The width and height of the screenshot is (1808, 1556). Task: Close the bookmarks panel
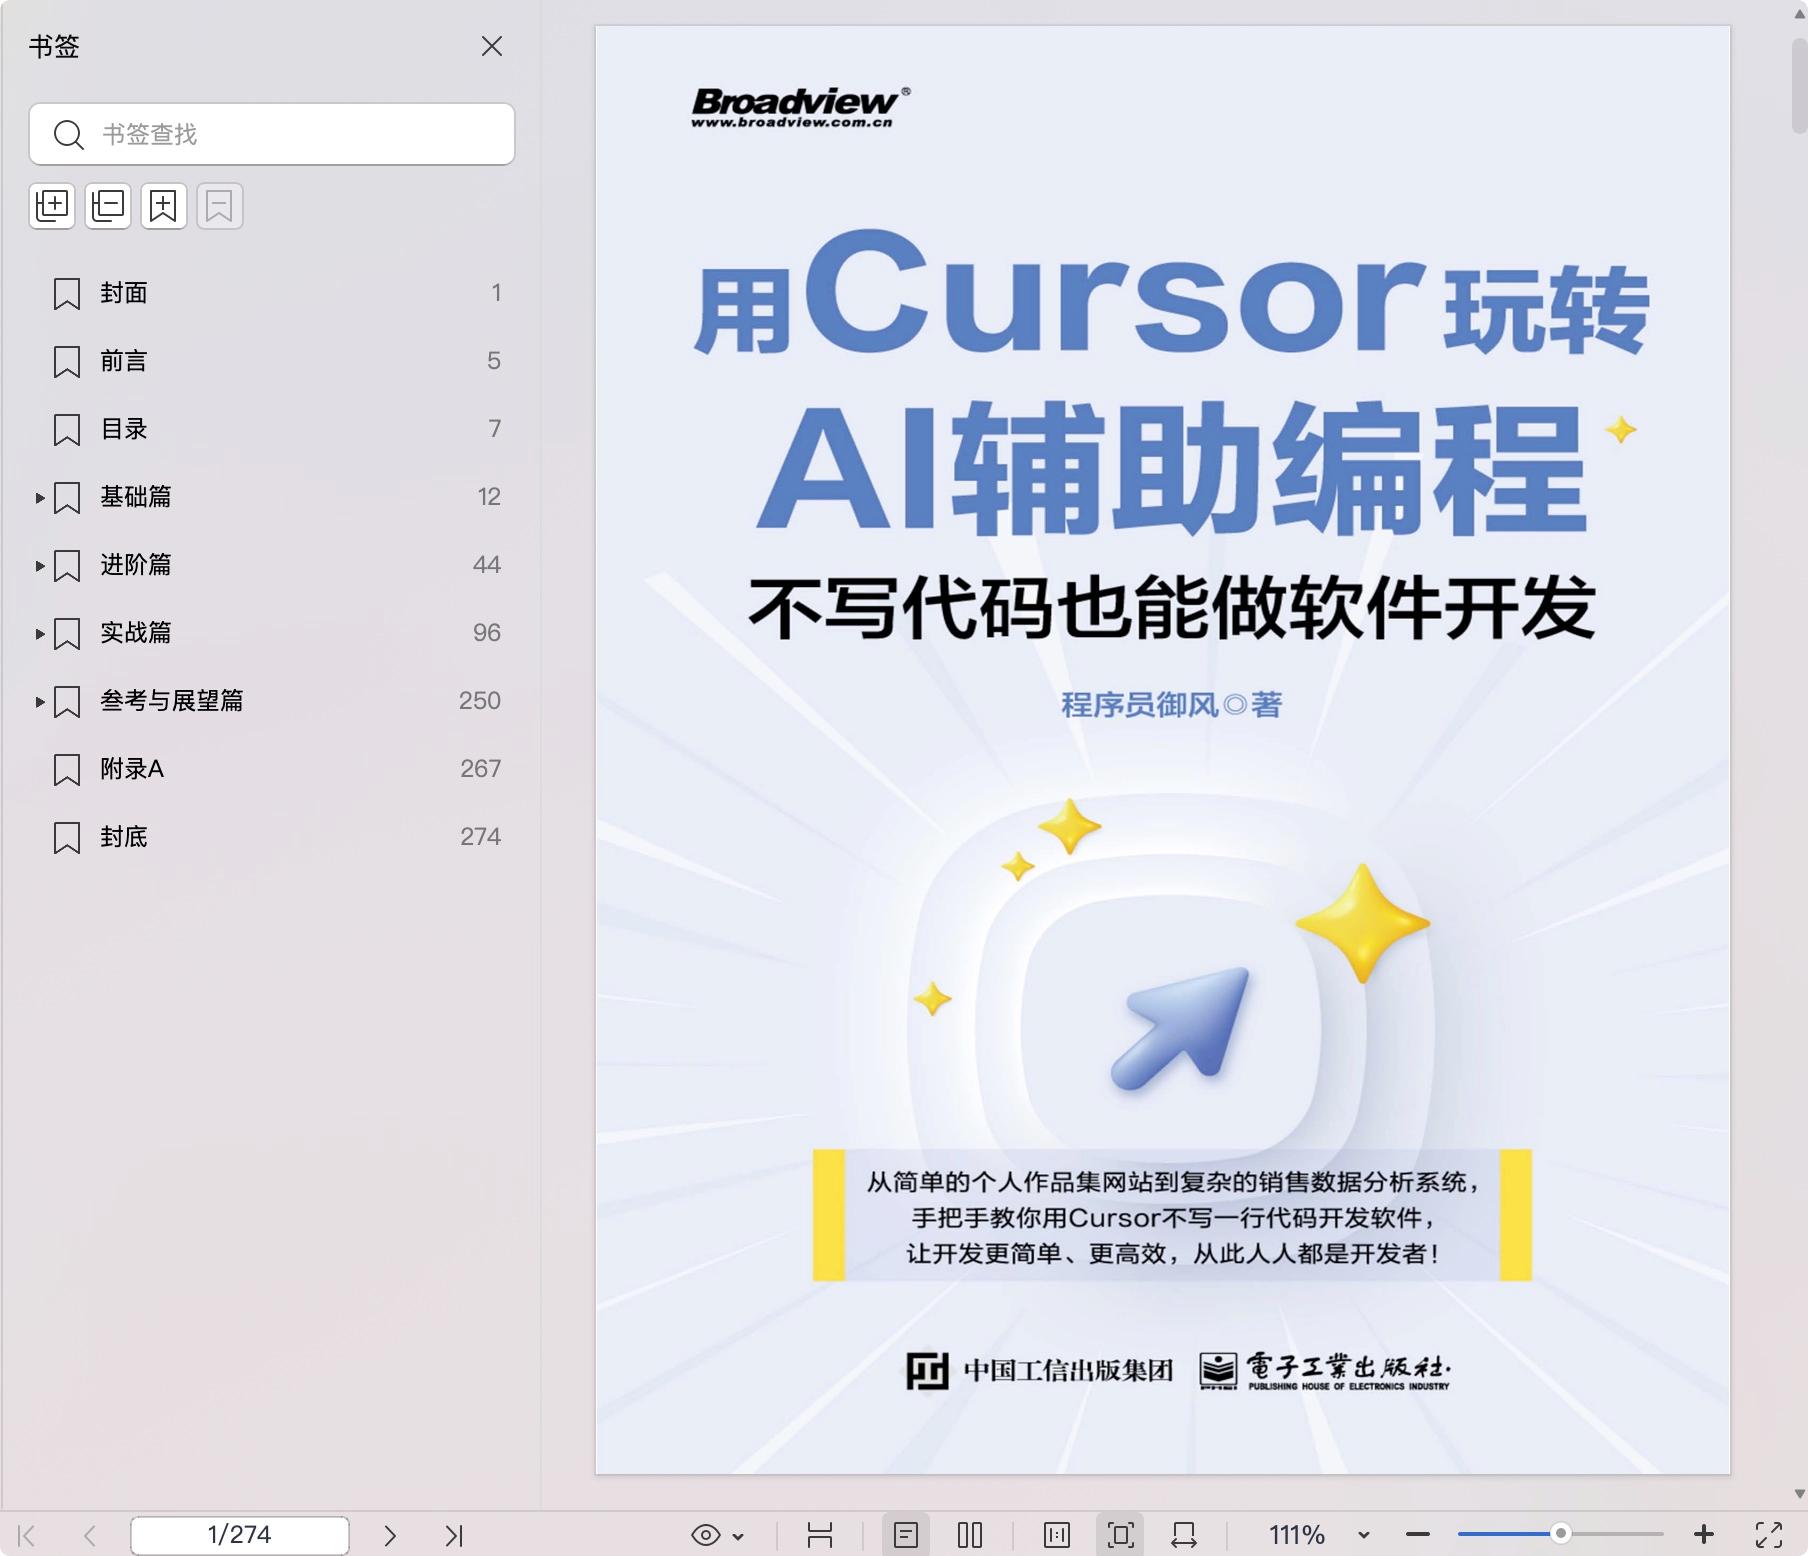coord(491,46)
